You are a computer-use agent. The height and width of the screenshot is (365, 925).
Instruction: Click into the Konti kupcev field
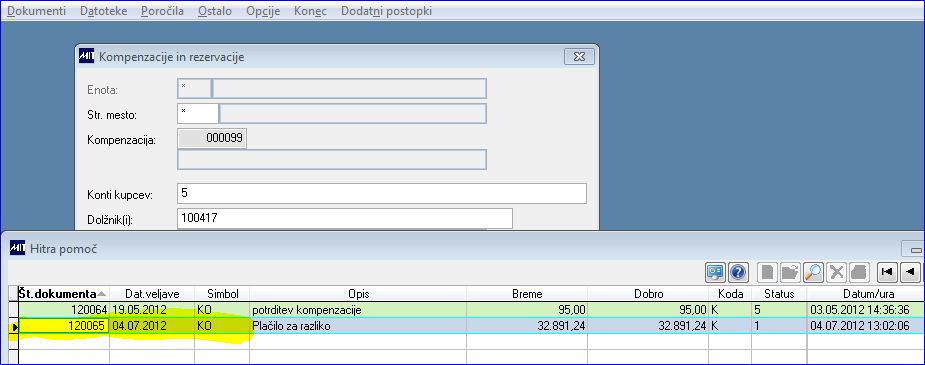382,193
